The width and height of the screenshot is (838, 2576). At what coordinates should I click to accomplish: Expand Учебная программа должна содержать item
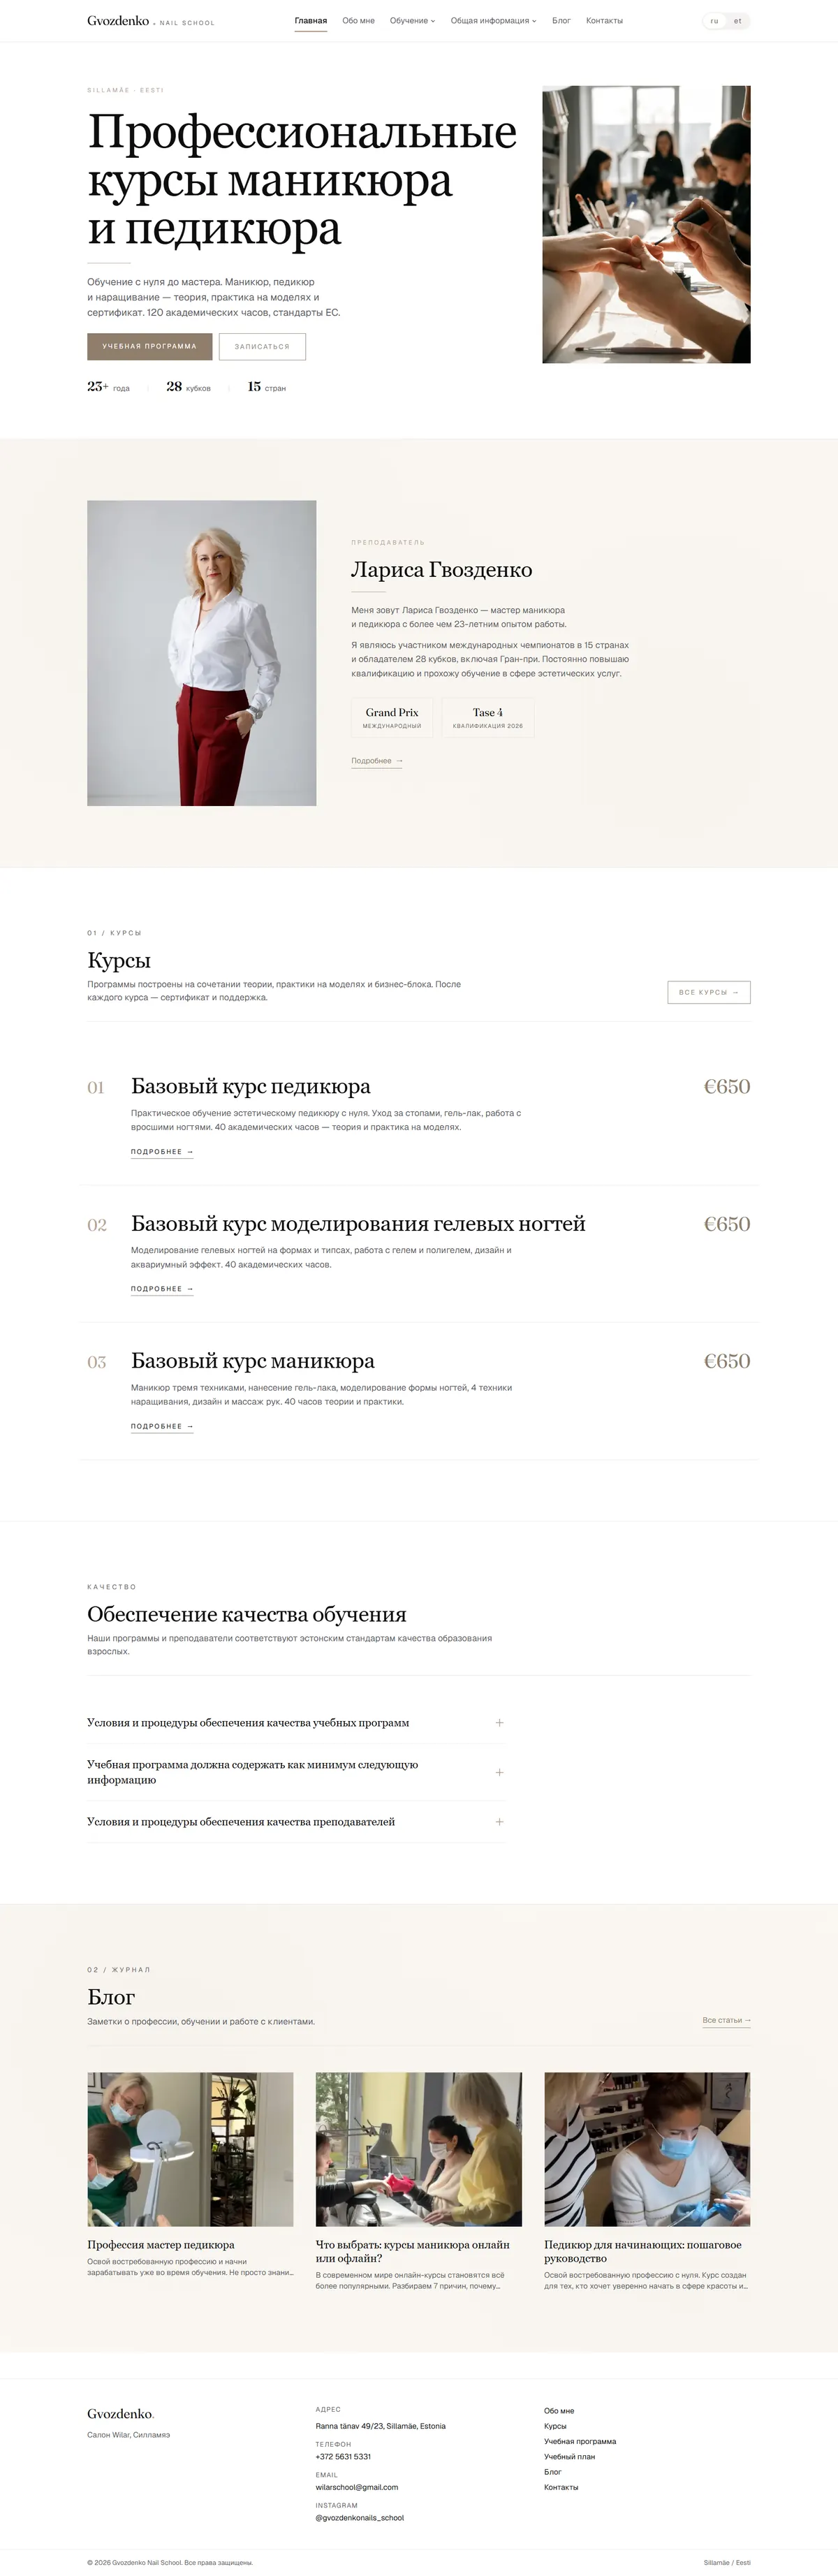click(x=295, y=1772)
